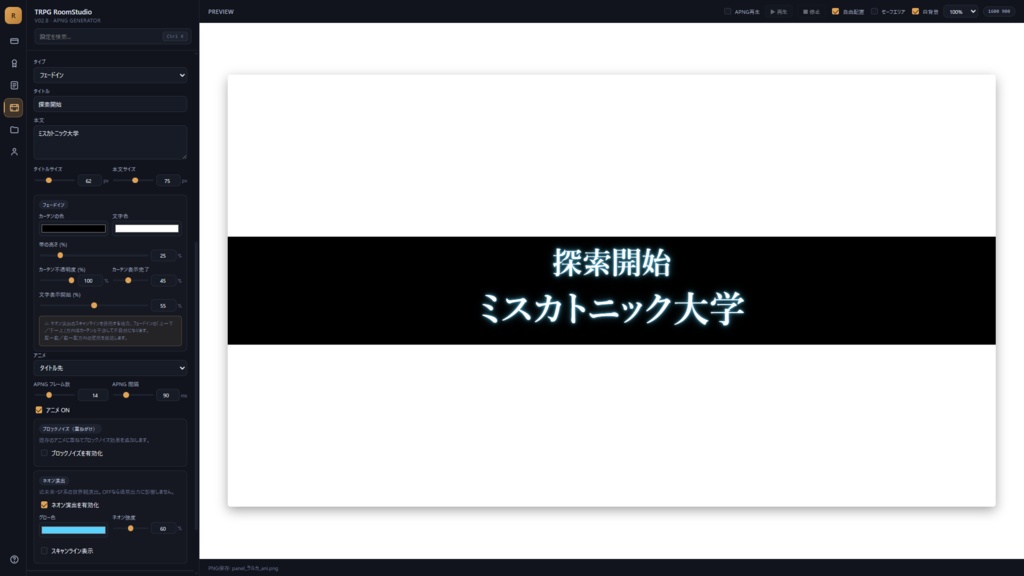The height and width of the screenshot is (576, 1024).
Task: Uncheck the アニメ ON checkbox
Action: click(x=39, y=410)
